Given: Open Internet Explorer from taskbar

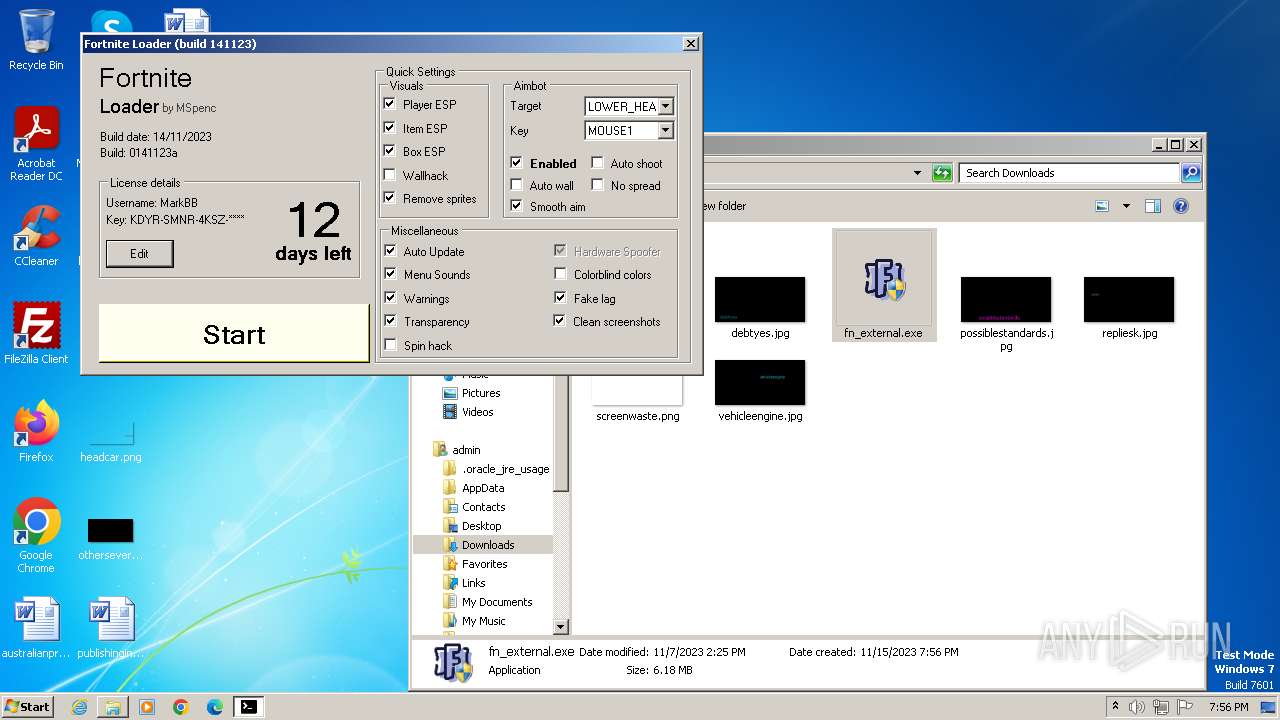Looking at the screenshot, I should [x=79, y=707].
